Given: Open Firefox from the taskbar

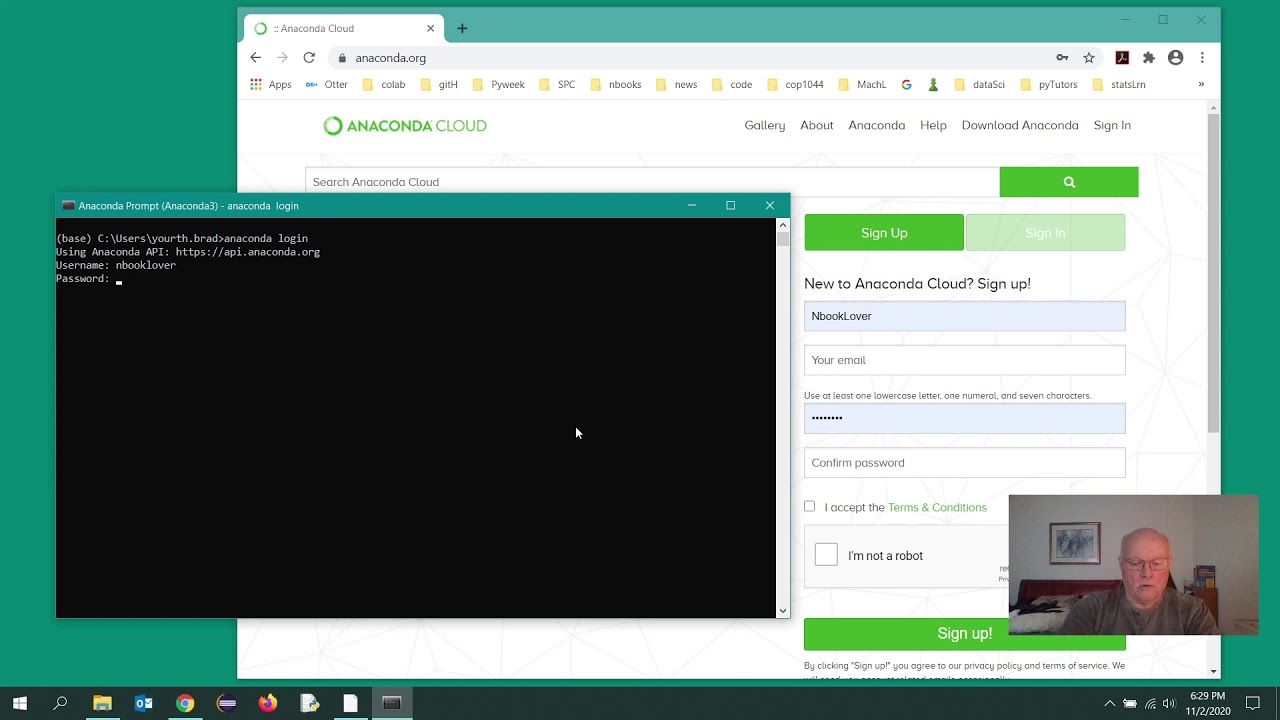Looking at the screenshot, I should click(268, 704).
